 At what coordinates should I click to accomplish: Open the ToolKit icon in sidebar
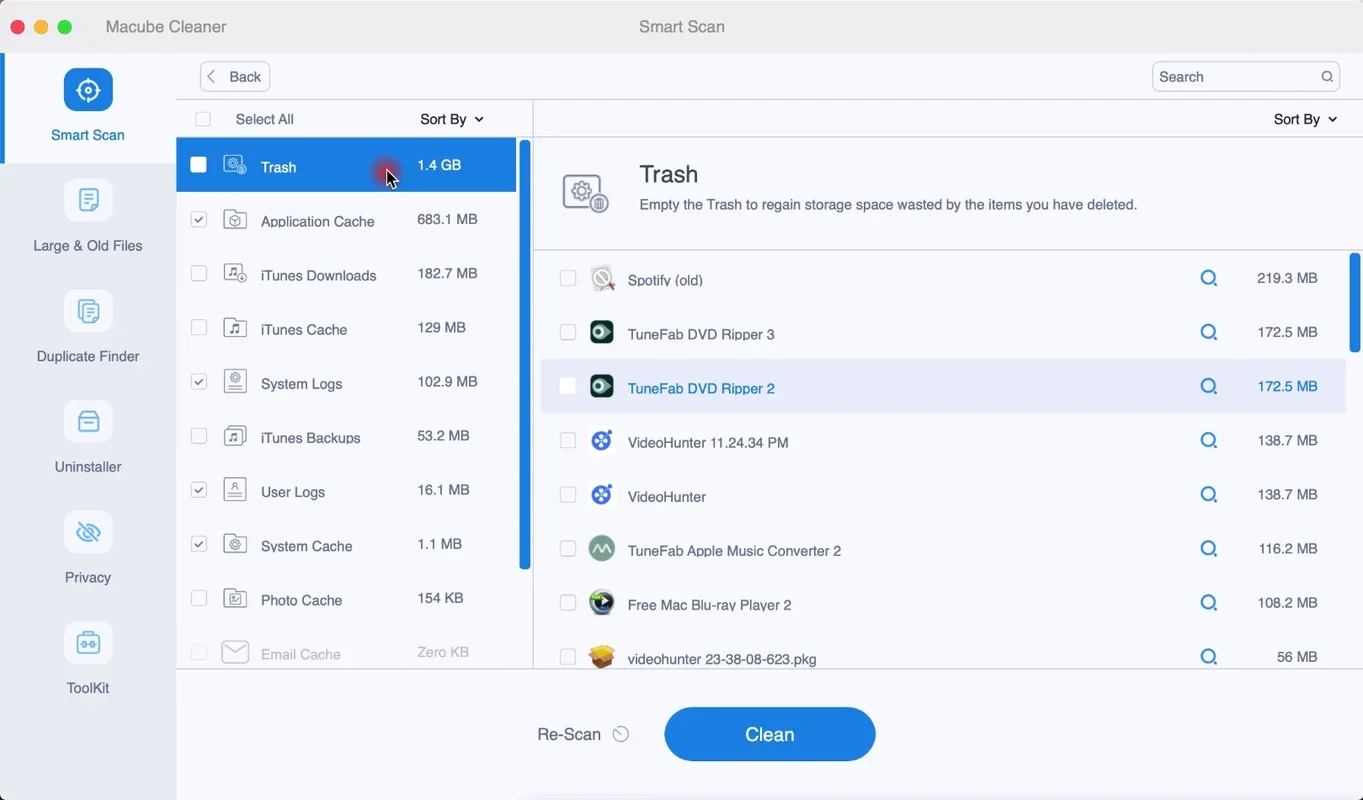tap(88, 643)
